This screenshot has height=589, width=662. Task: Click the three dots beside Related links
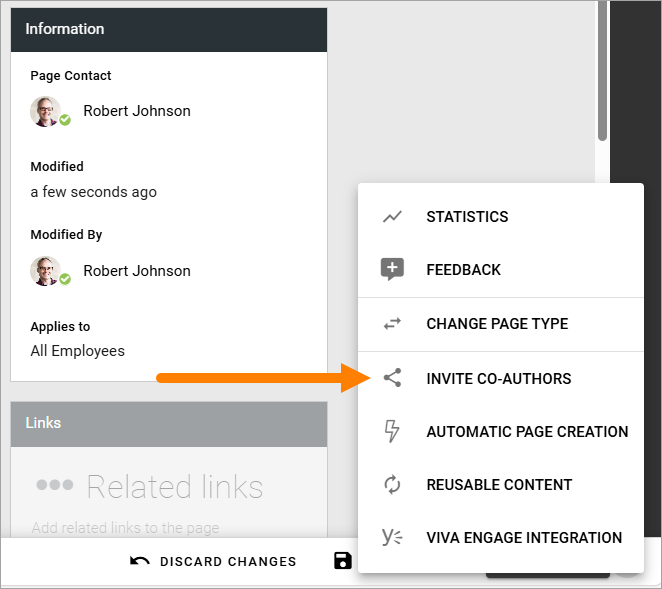[55, 485]
